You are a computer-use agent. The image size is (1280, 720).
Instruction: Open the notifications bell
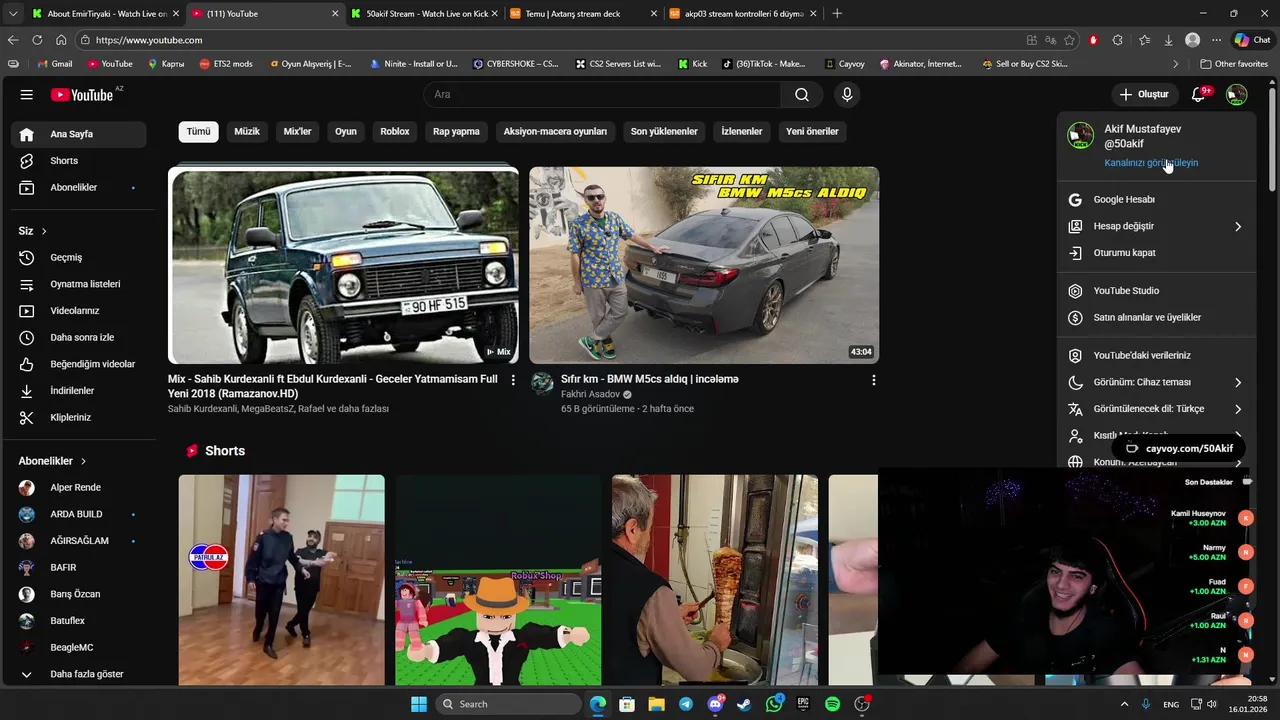pyautogui.click(x=1199, y=94)
